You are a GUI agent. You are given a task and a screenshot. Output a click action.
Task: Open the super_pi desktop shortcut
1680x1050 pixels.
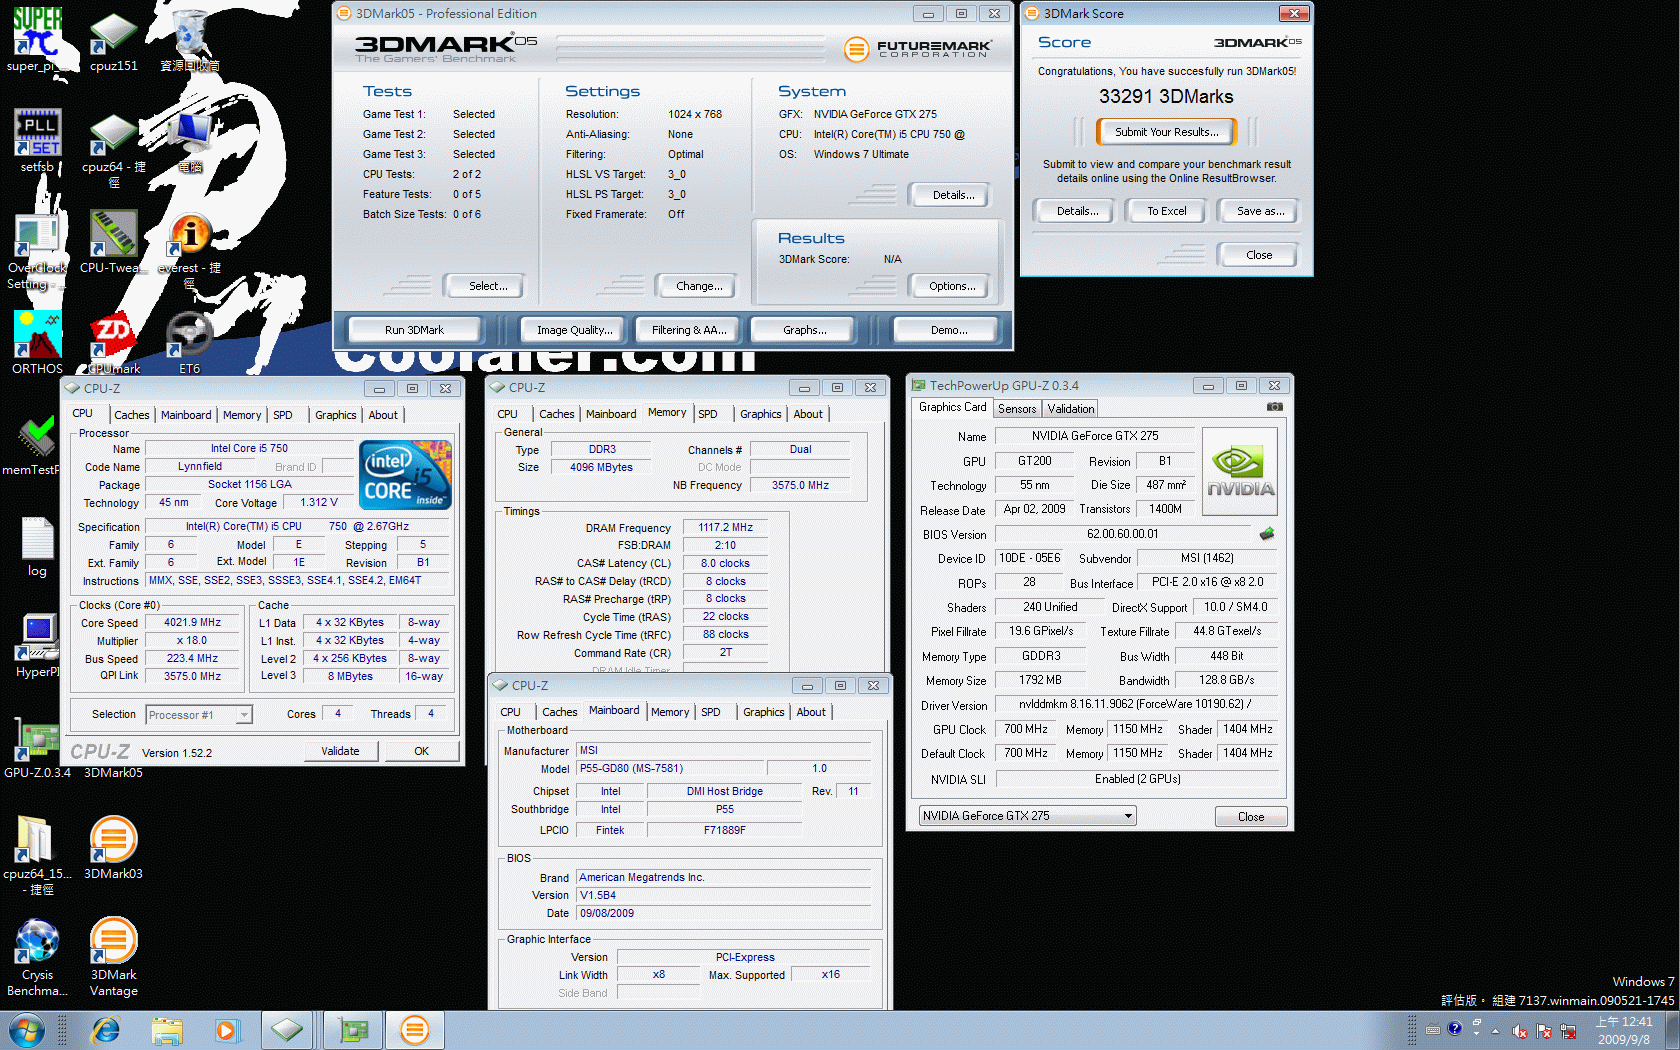(x=37, y=38)
